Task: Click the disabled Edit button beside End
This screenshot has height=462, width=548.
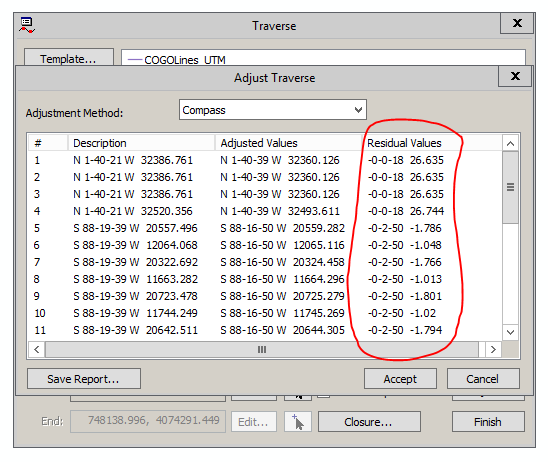Action: click(253, 421)
